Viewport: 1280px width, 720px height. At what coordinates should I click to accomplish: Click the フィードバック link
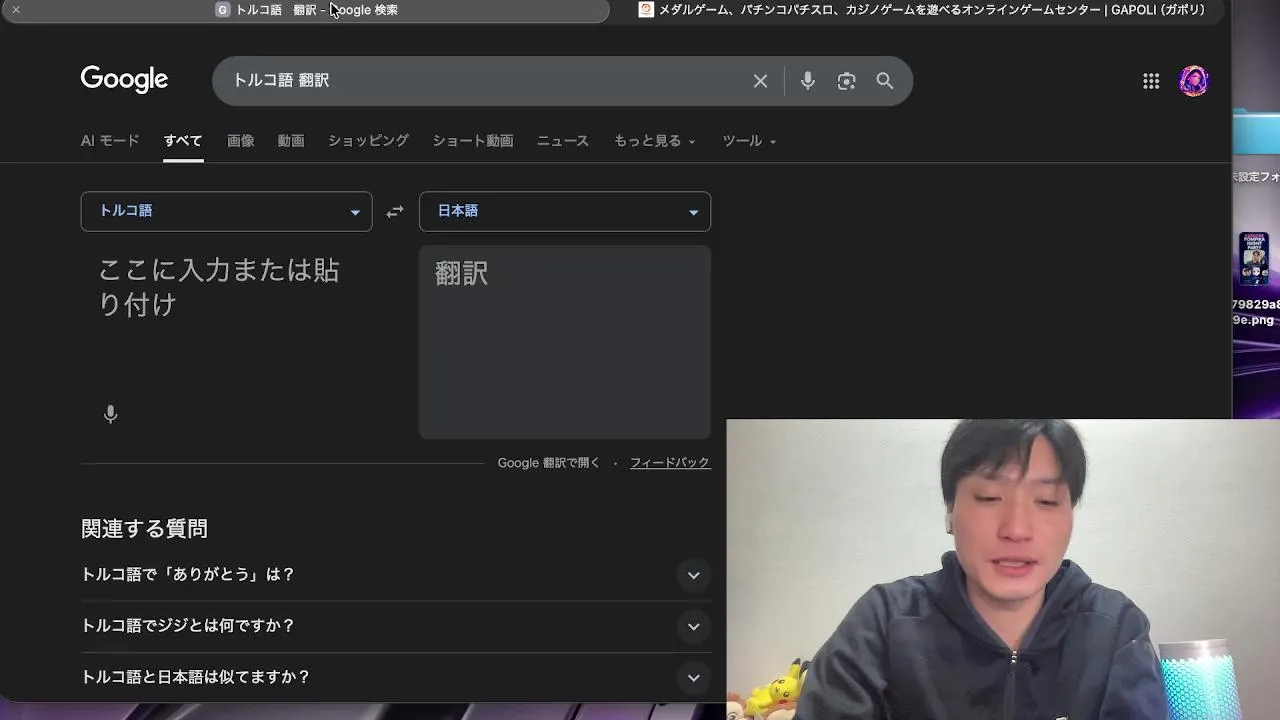point(670,463)
